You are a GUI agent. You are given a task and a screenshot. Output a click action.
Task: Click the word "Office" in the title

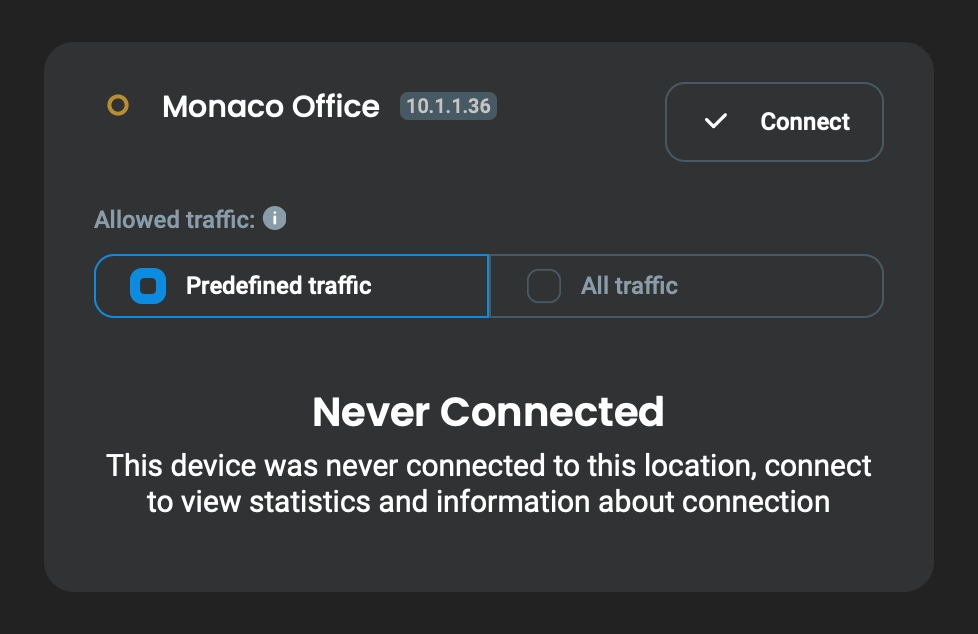point(335,106)
